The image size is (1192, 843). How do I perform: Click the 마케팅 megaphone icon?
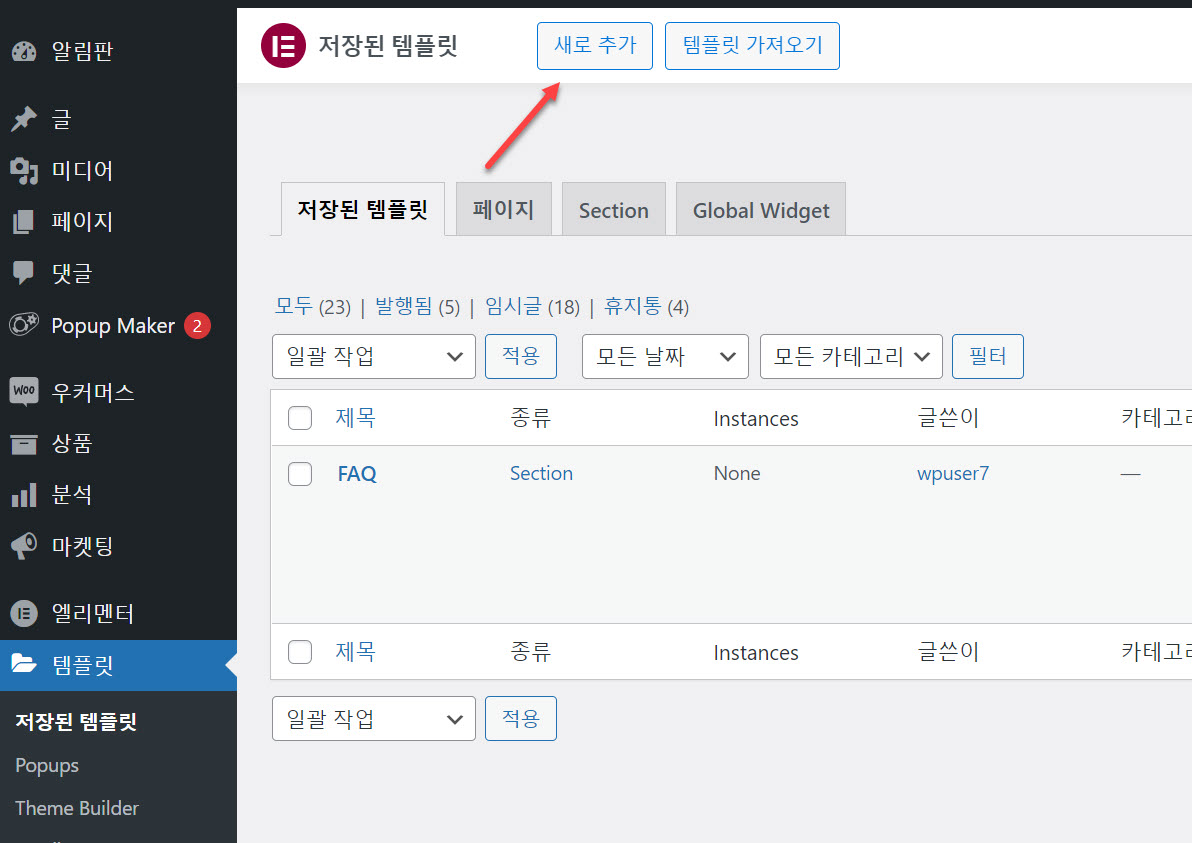click(24, 545)
